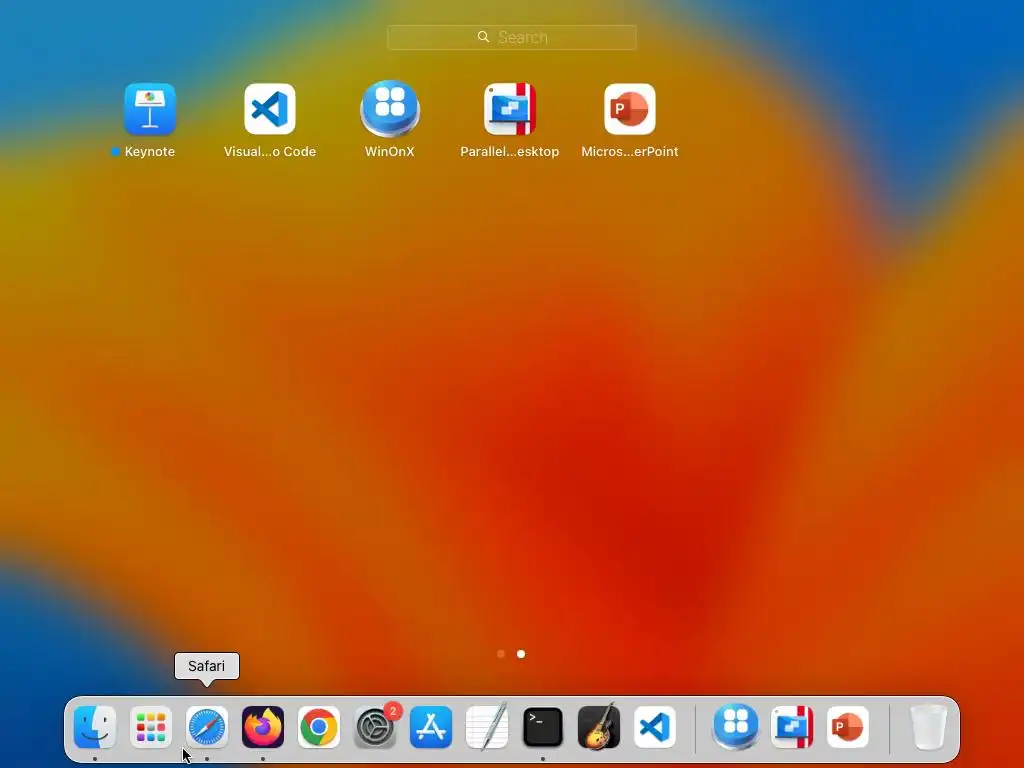Open App Store from the Dock
Image resolution: width=1024 pixels, height=768 pixels.
tap(431, 727)
